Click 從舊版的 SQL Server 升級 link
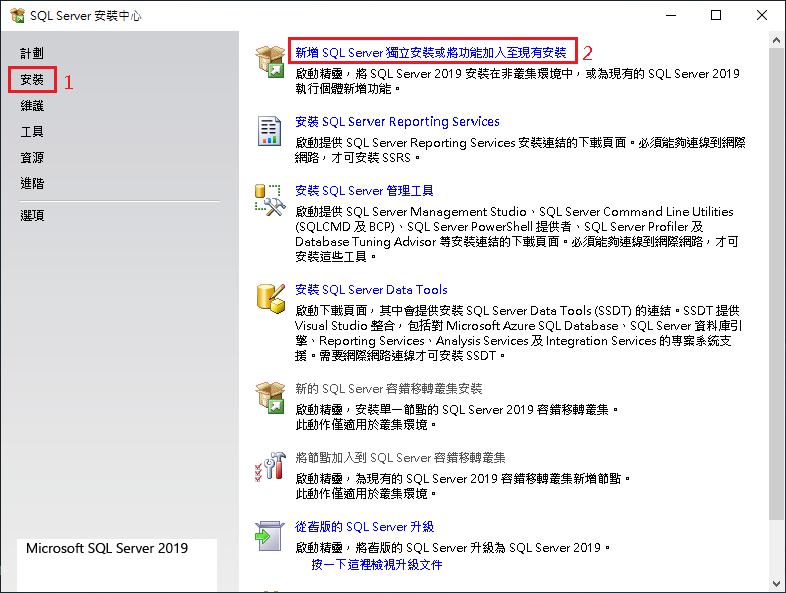The width and height of the screenshot is (786, 593). point(364,527)
